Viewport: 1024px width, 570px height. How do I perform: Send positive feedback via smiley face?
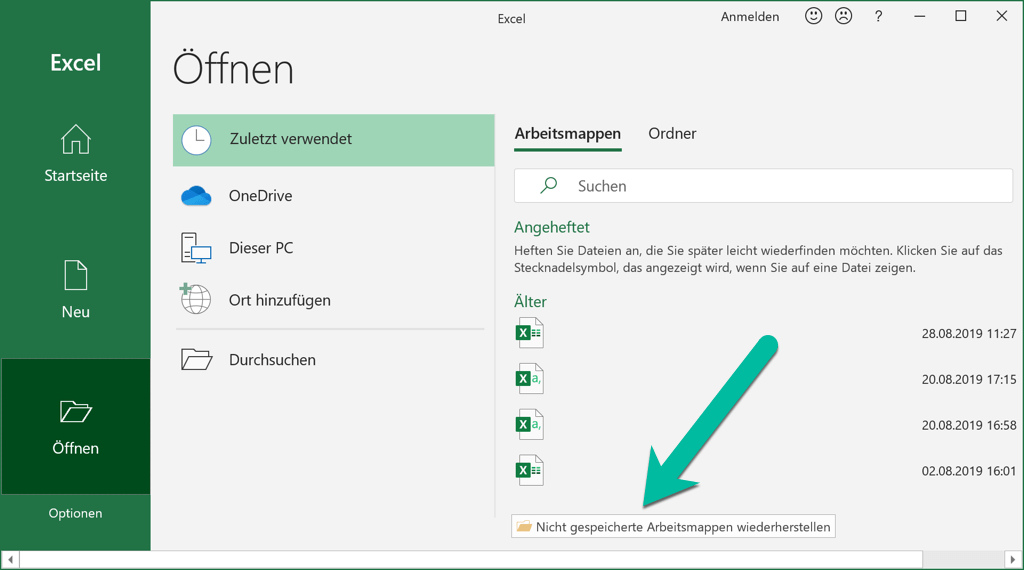(x=813, y=16)
